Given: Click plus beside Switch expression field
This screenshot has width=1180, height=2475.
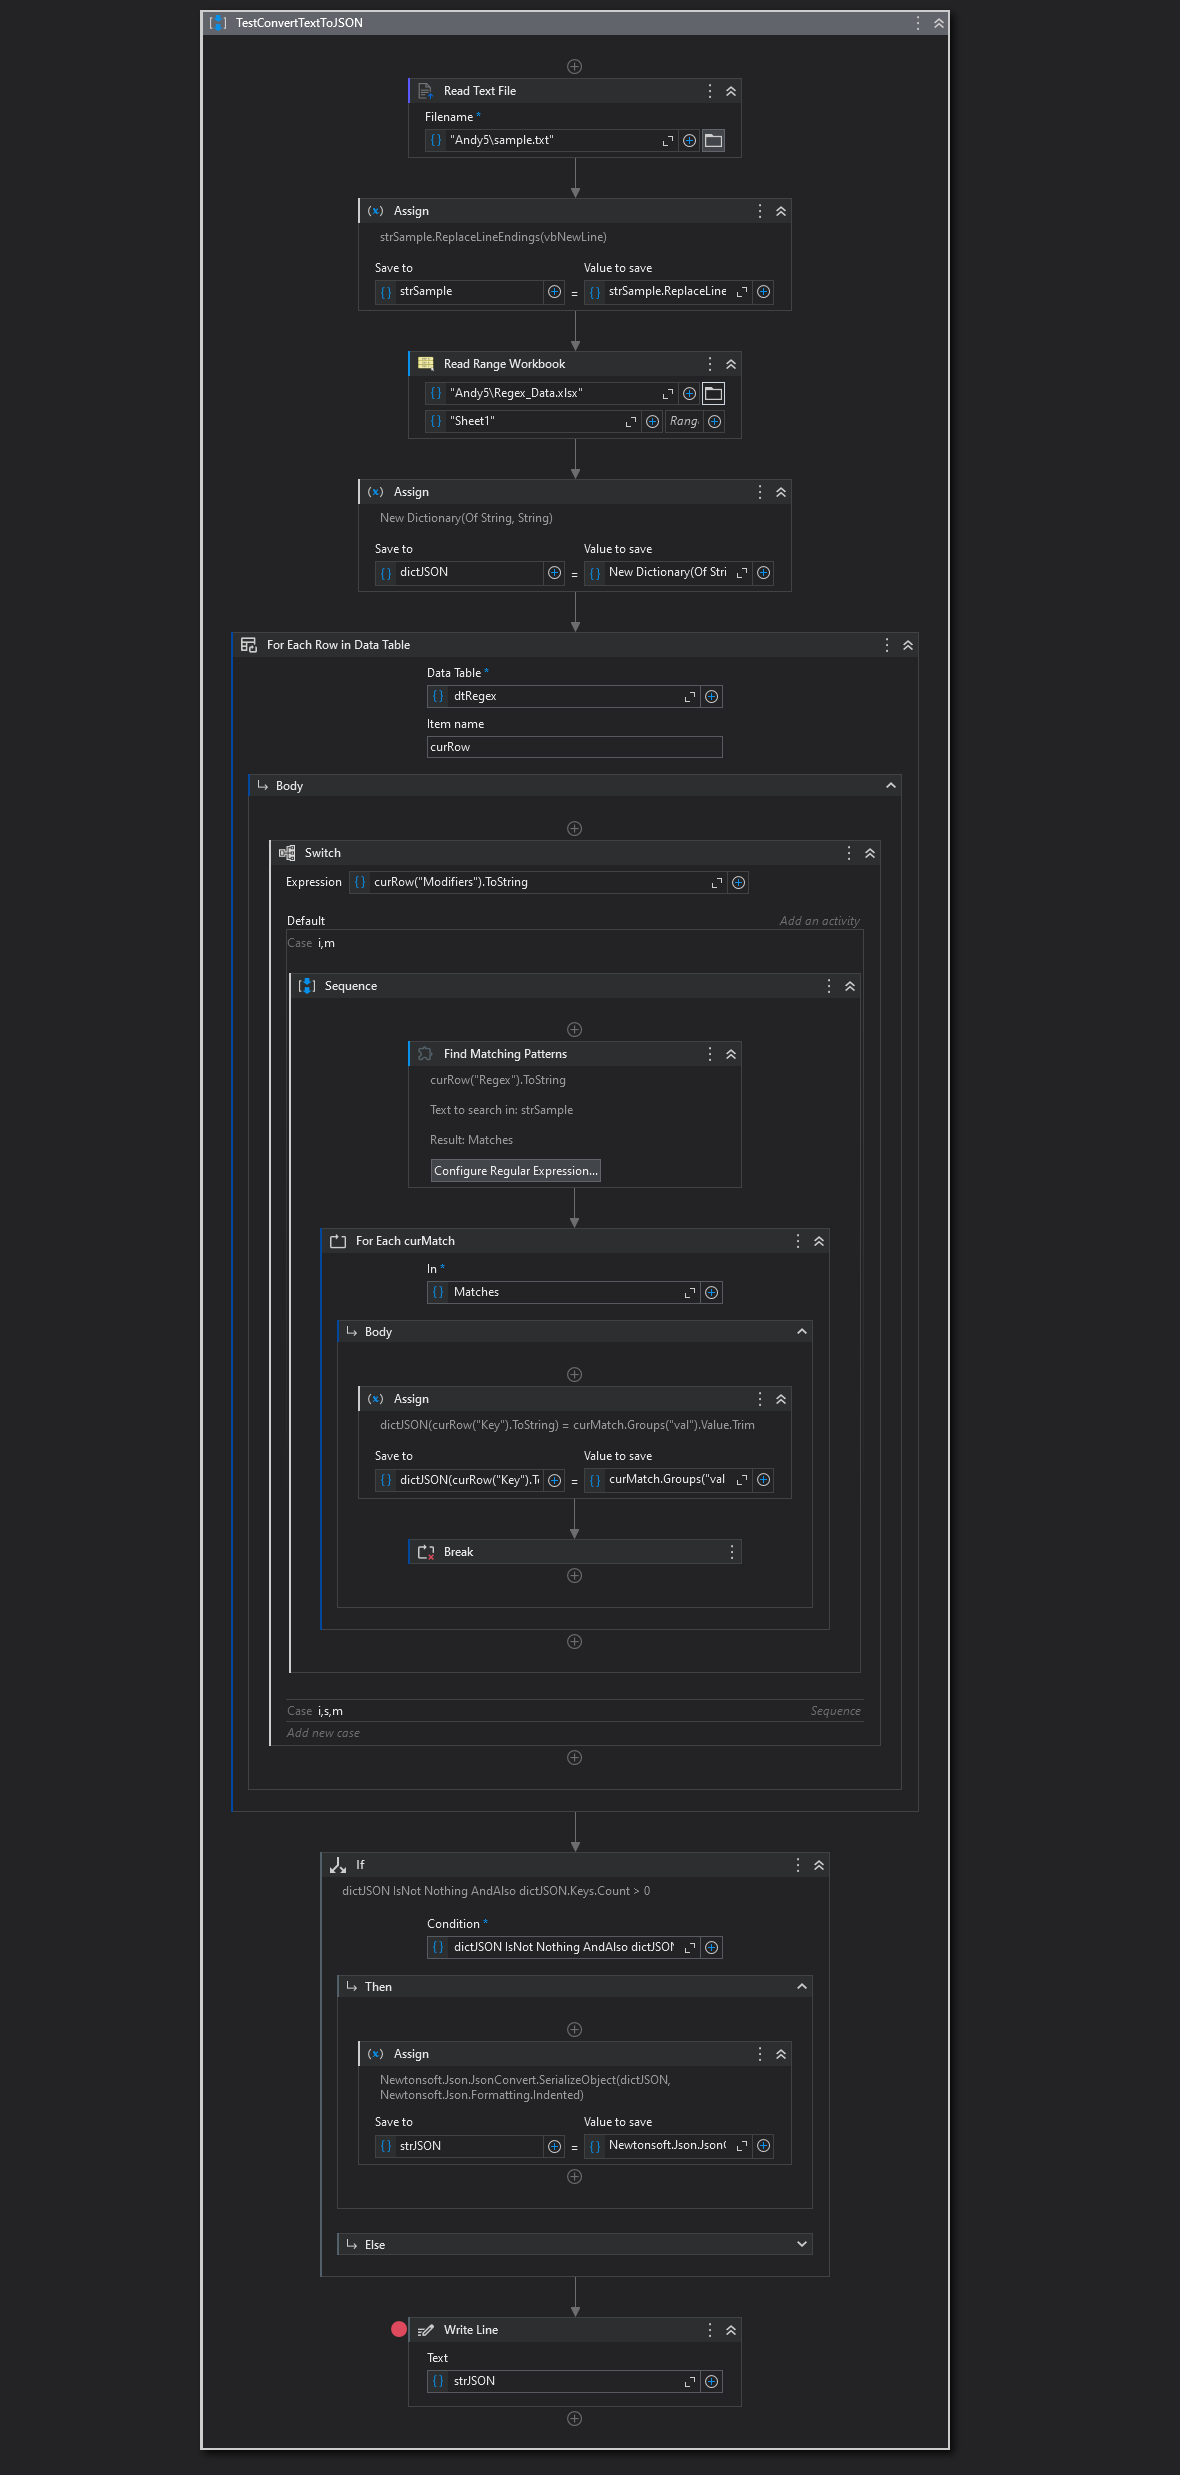Looking at the screenshot, I should (x=738, y=883).
